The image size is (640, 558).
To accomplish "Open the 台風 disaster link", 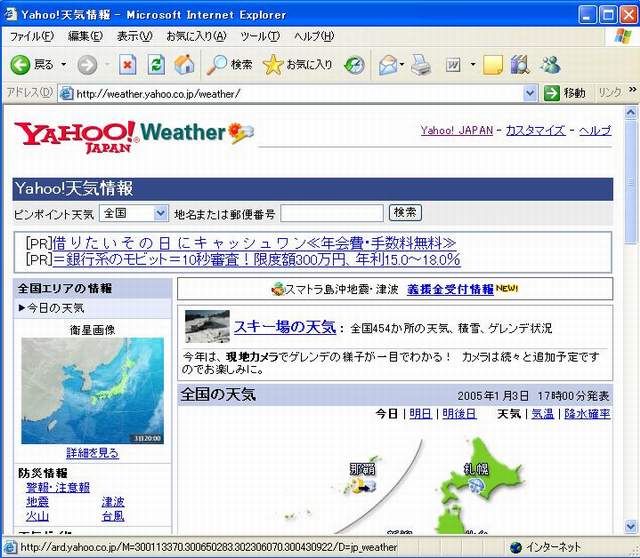I will tap(113, 516).
